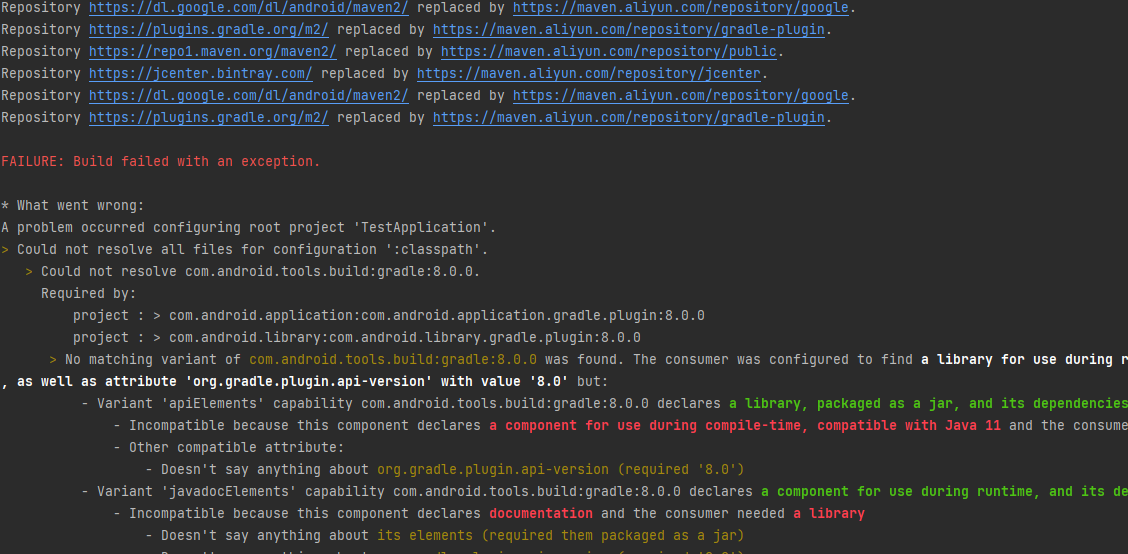Image resolution: width=1128 pixels, height=554 pixels.
Task: Open the first dl.google.com maven2 link
Action: point(249,7)
